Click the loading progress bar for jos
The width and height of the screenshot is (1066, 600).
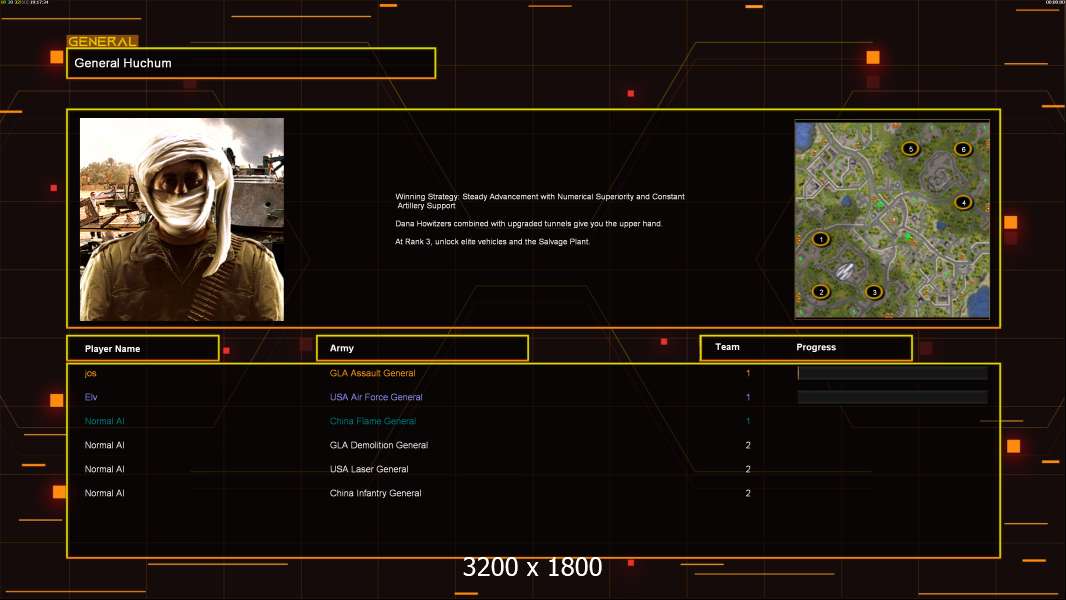point(892,373)
